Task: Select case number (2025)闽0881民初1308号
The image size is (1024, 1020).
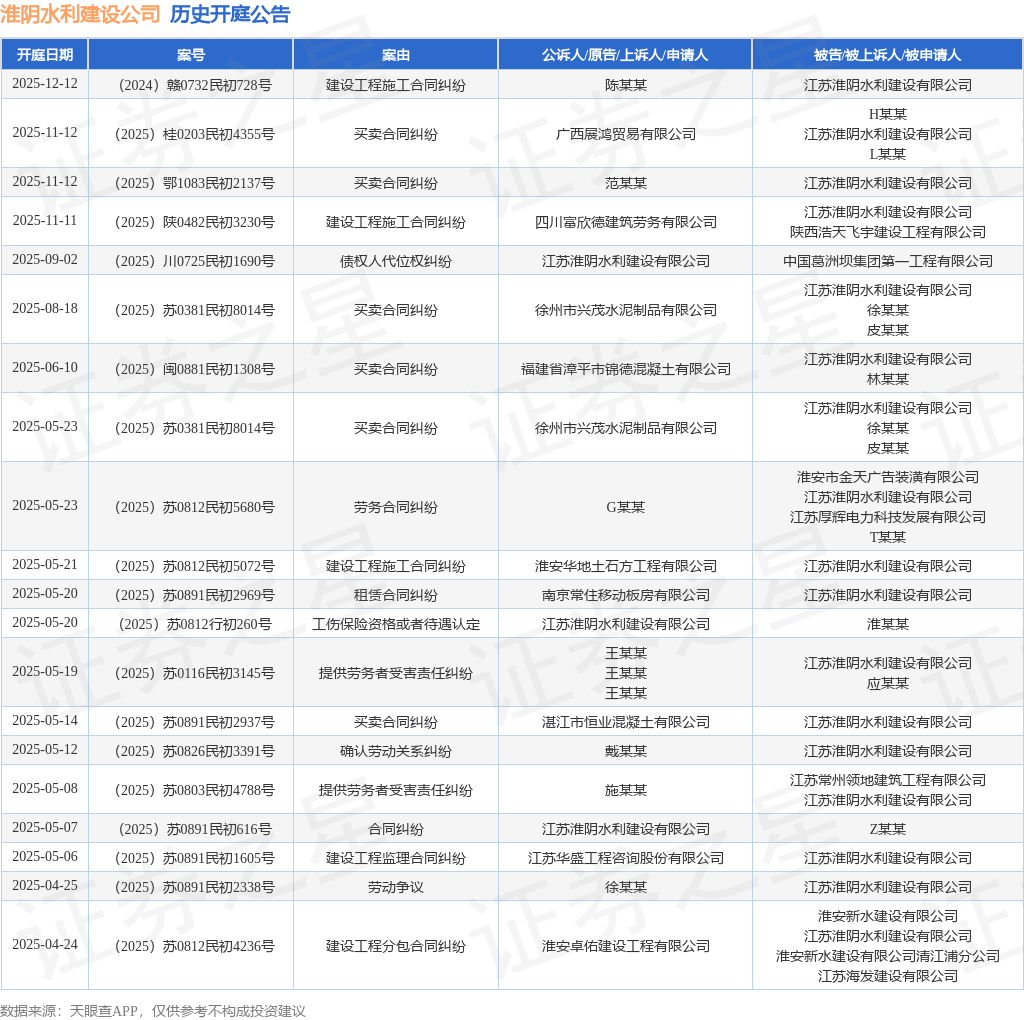Action: point(195,369)
